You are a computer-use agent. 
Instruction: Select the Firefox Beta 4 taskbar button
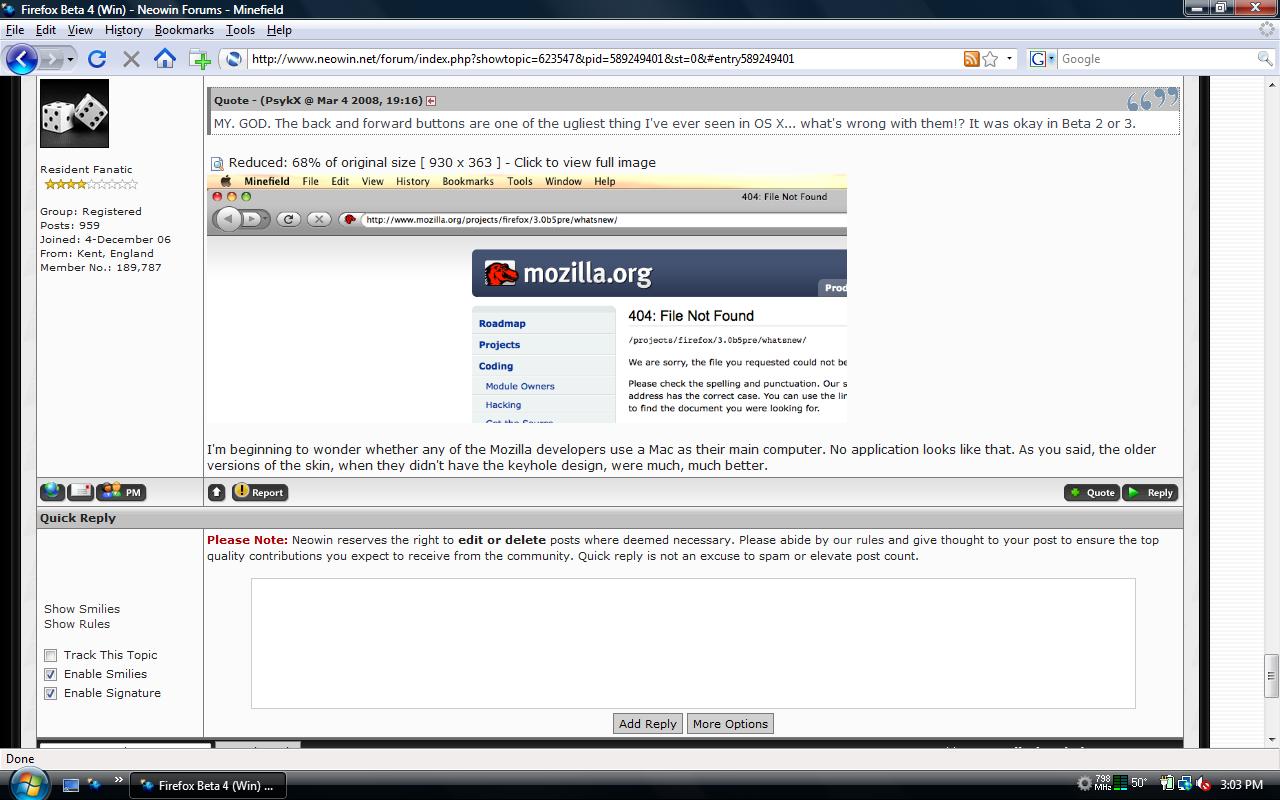click(x=208, y=785)
